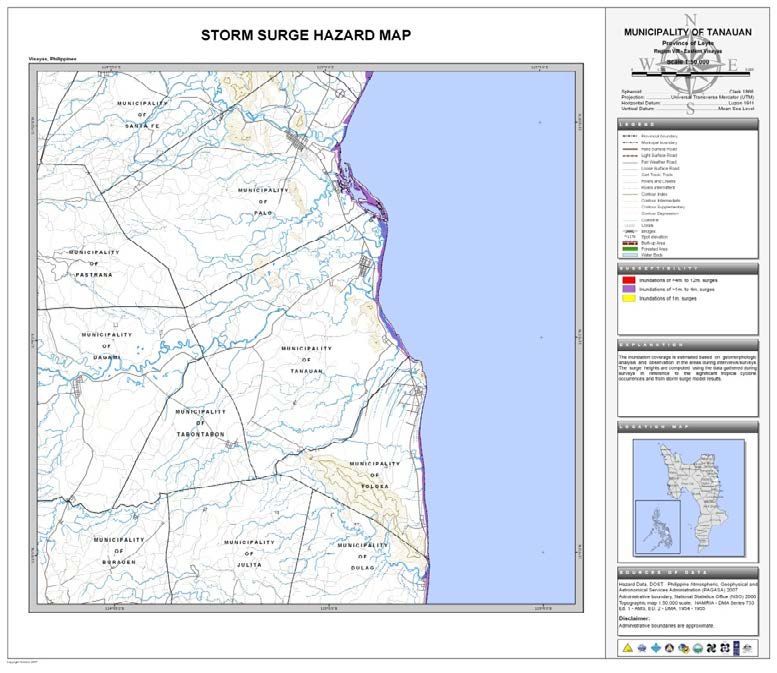Select the Built-up Area legend symbol

coord(629,242)
